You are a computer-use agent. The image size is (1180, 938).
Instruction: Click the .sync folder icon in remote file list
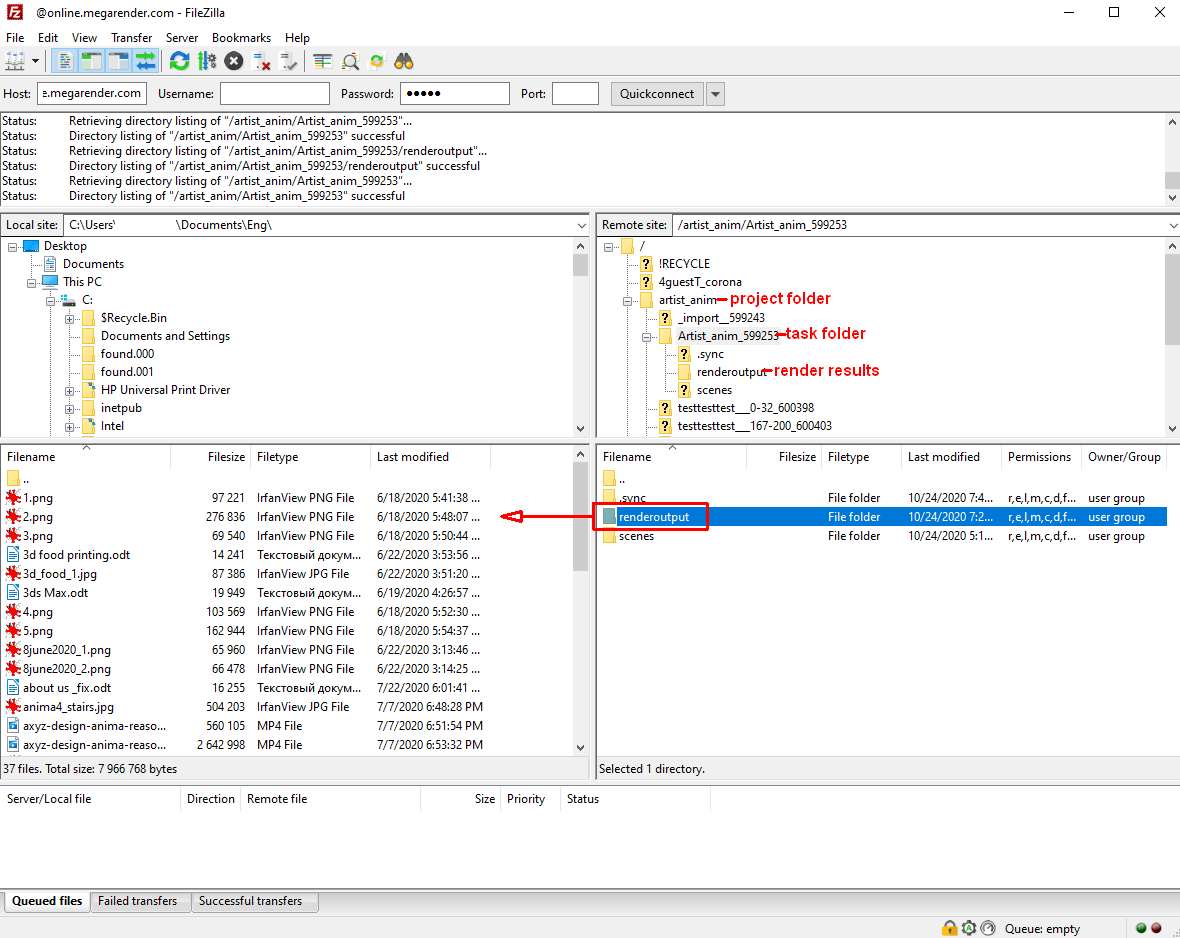pyautogui.click(x=610, y=498)
